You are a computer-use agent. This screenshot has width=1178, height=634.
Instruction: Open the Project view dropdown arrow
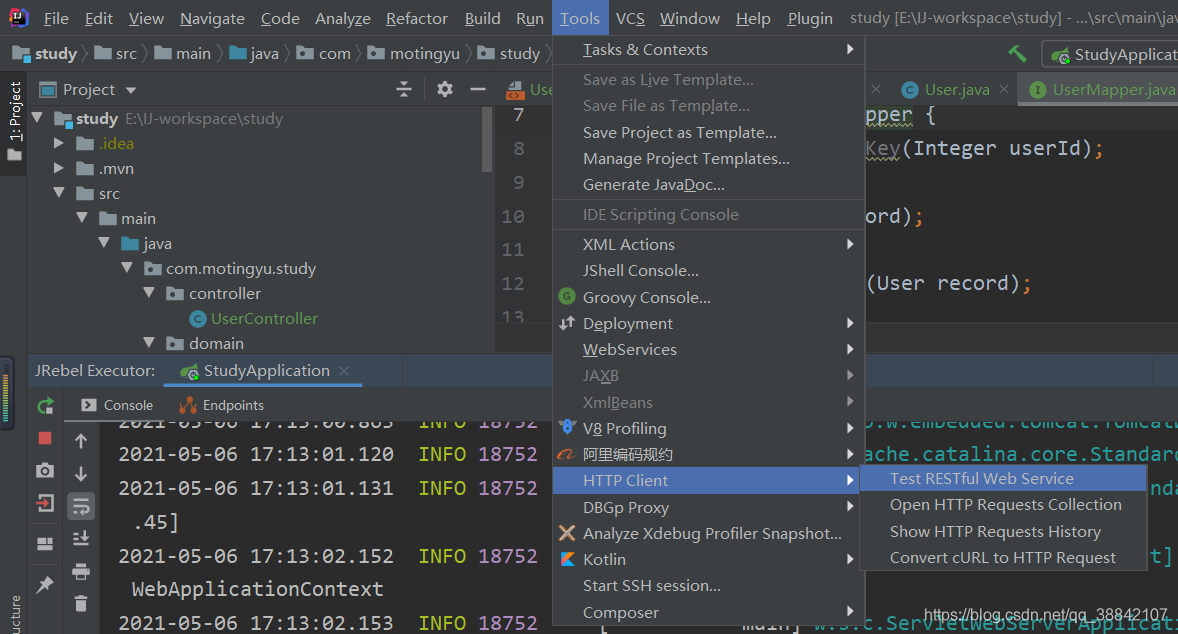pos(131,90)
